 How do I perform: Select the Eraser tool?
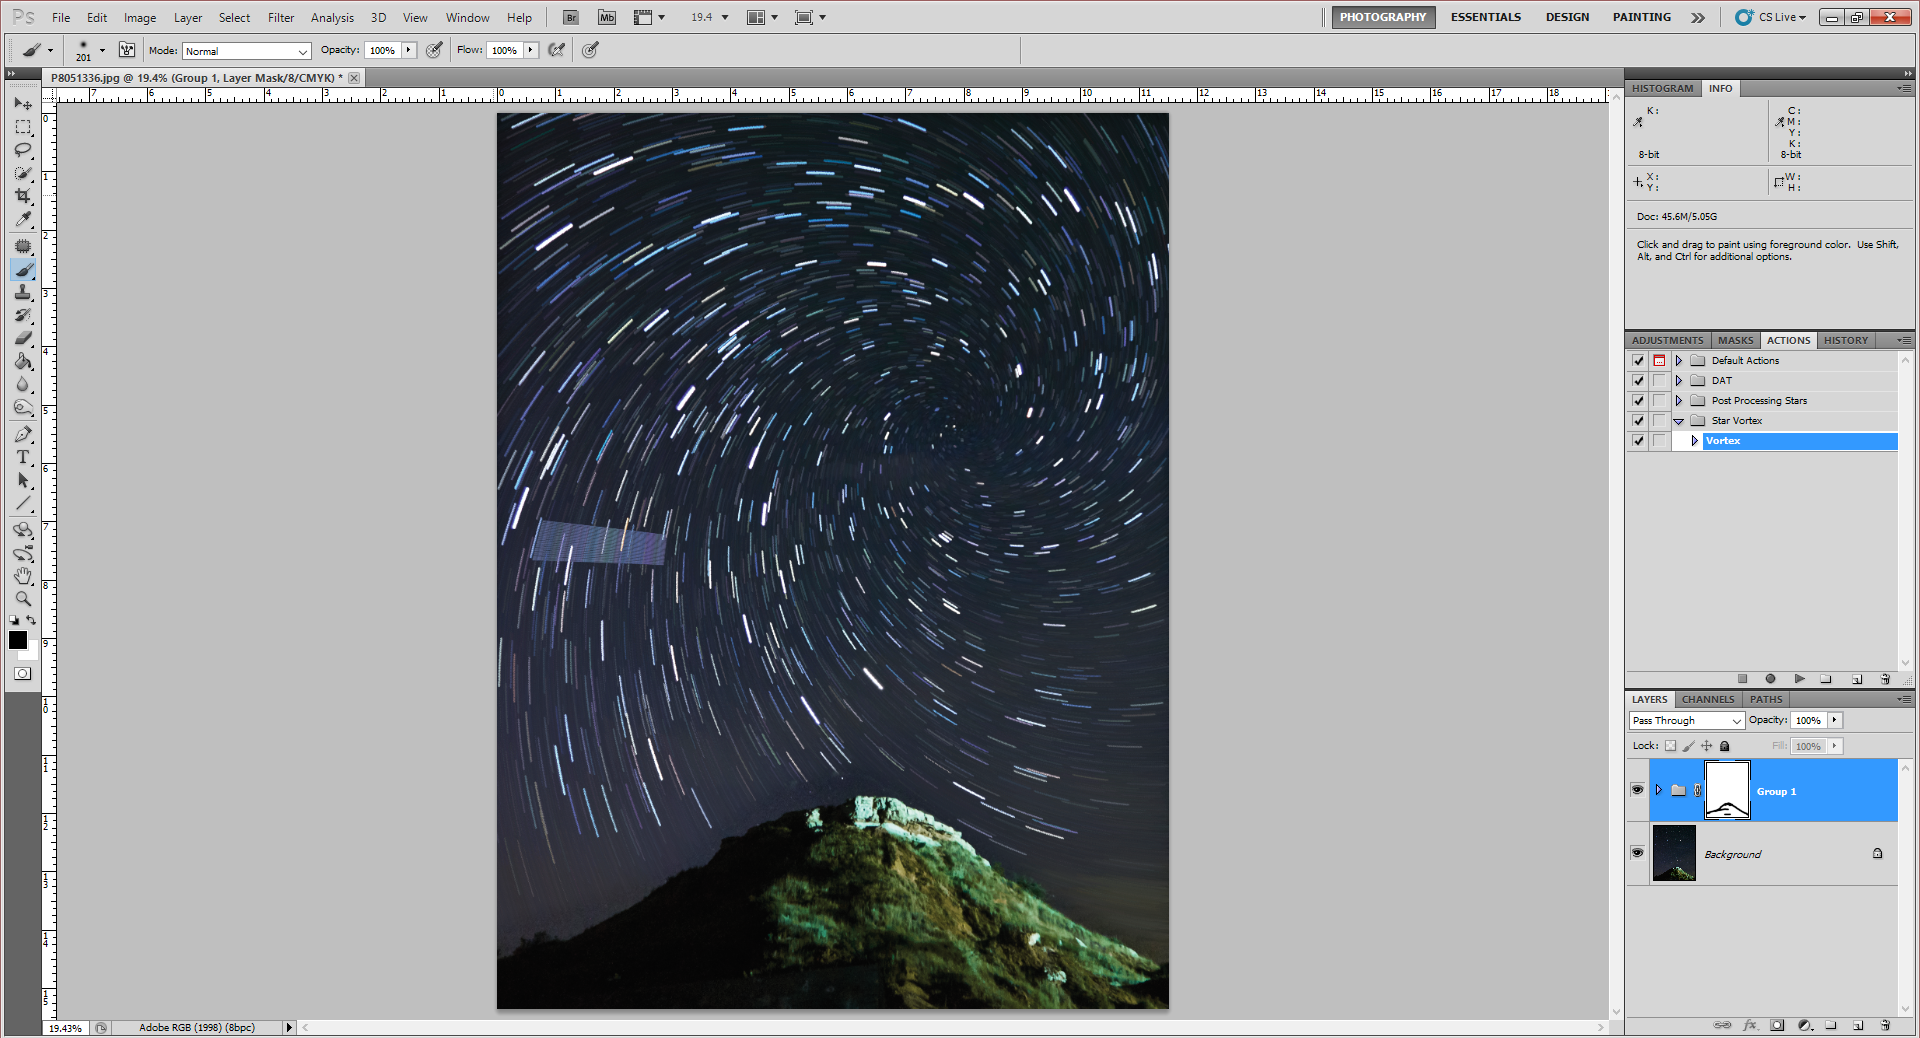pyautogui.click(x=23, y=339)
